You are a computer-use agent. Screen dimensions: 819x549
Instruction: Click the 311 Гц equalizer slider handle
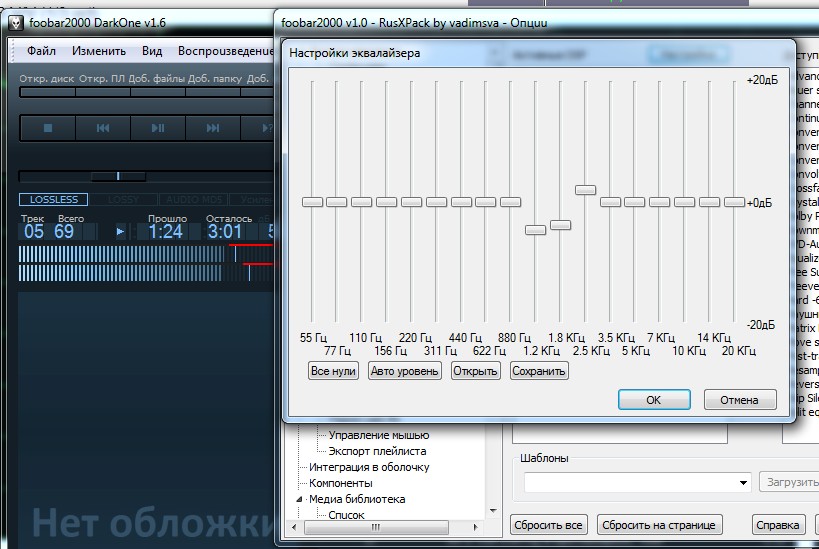click(437, 202)
